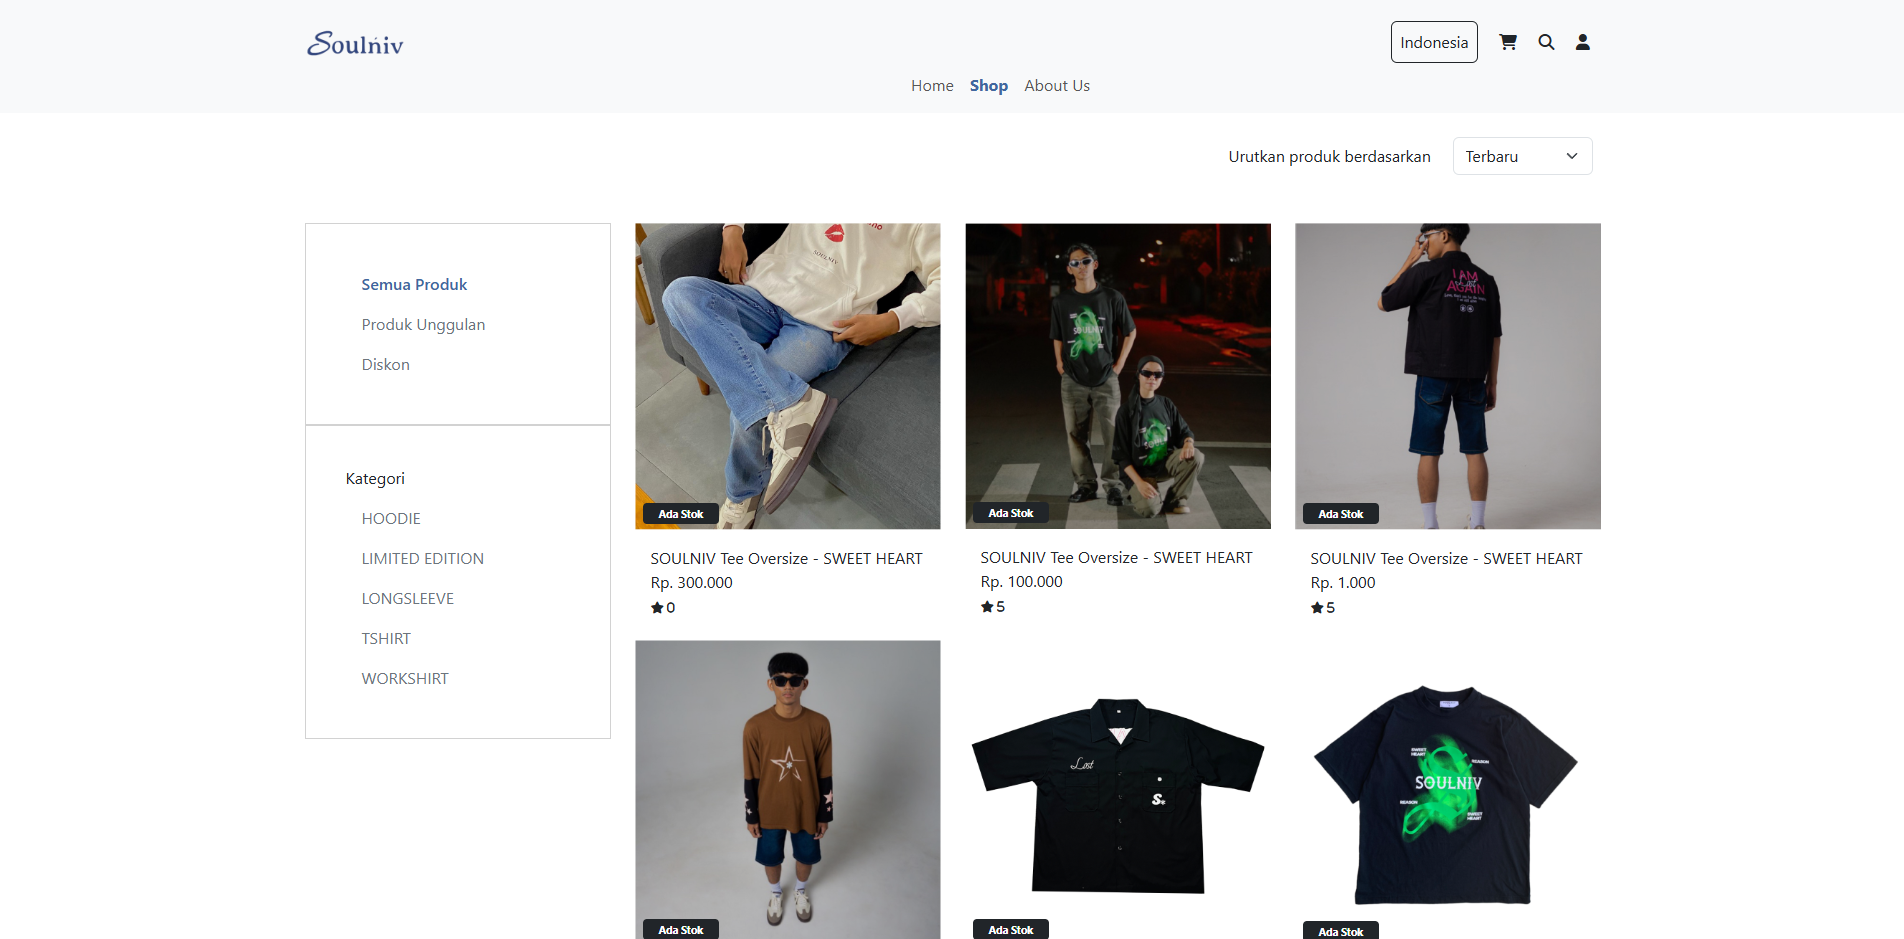Switch language with the Indonesia button
The height and width of the screenshot is (939, 1904).
point(1434,42)
